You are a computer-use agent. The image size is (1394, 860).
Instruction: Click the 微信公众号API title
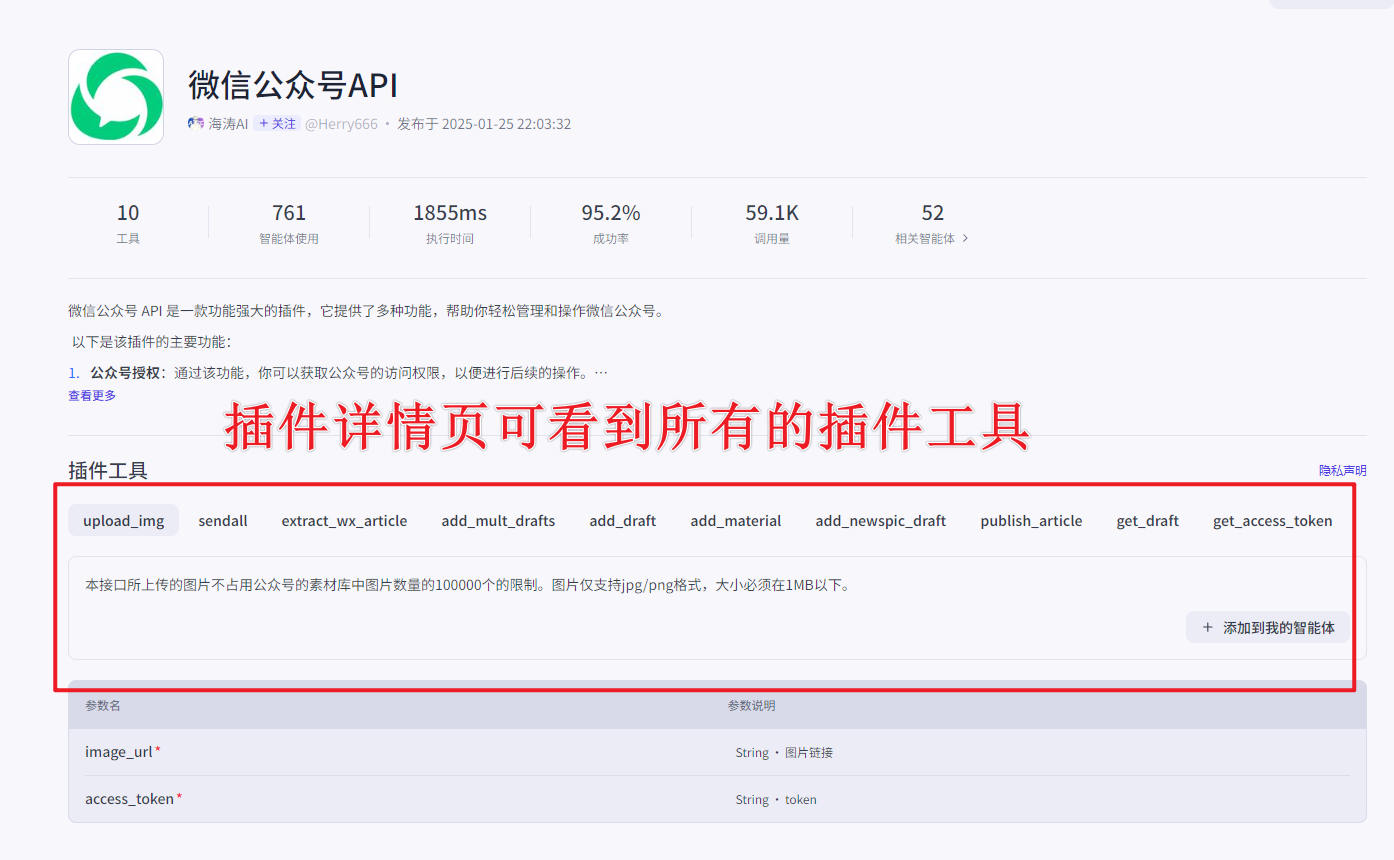point(293,86)
